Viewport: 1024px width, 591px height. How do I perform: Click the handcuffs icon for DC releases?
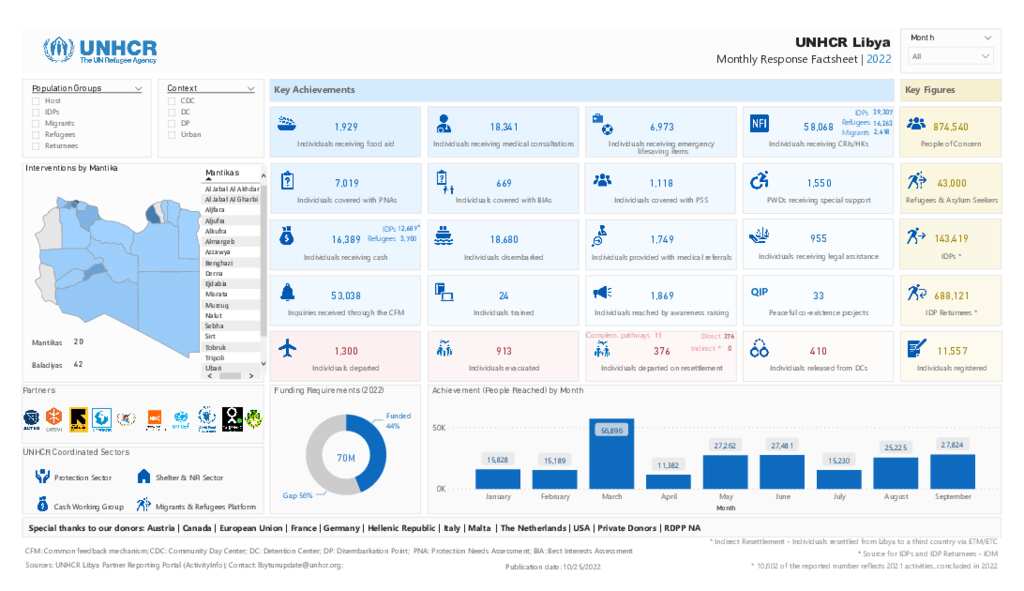tap(760, 349)
